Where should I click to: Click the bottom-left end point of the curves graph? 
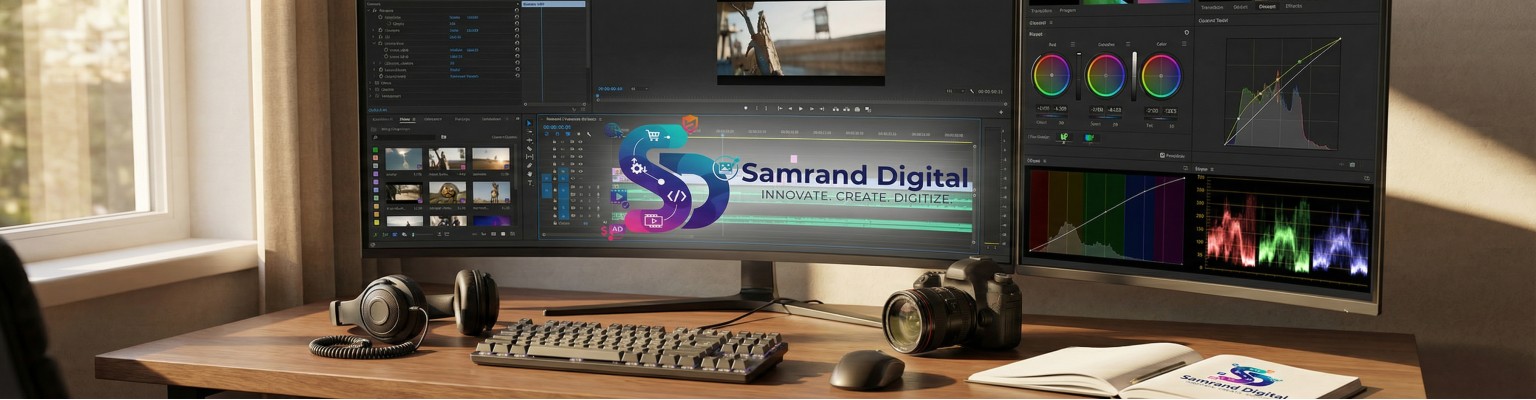click(x=1225, y=144)
